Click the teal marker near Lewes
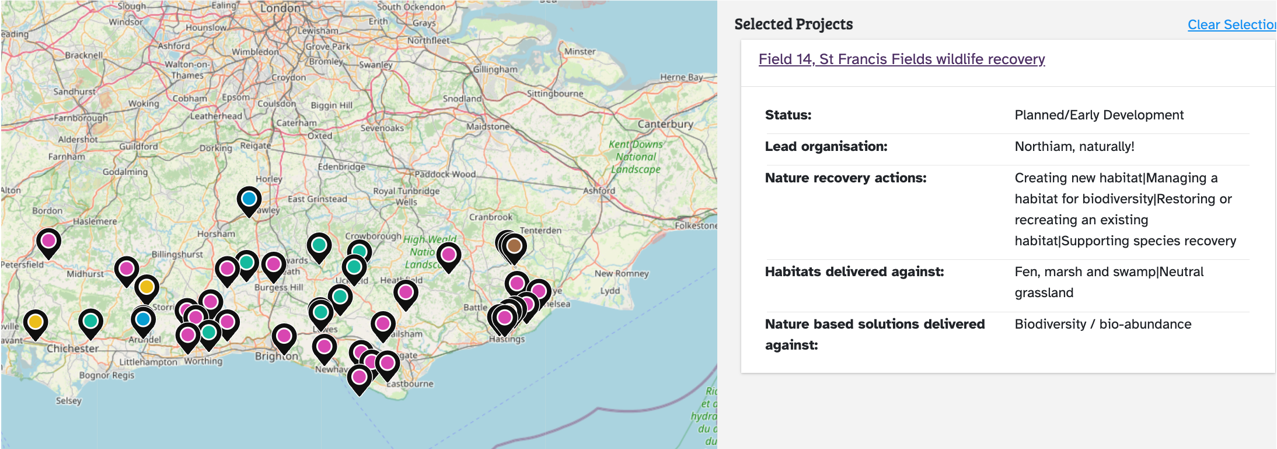1277x449 pixels. click(321, 312)
